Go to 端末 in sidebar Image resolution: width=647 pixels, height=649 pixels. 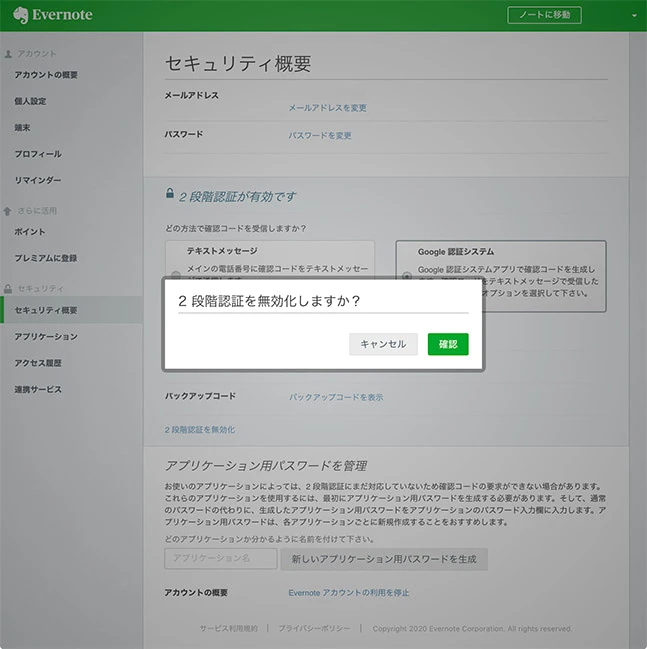[x=22, y=128]
